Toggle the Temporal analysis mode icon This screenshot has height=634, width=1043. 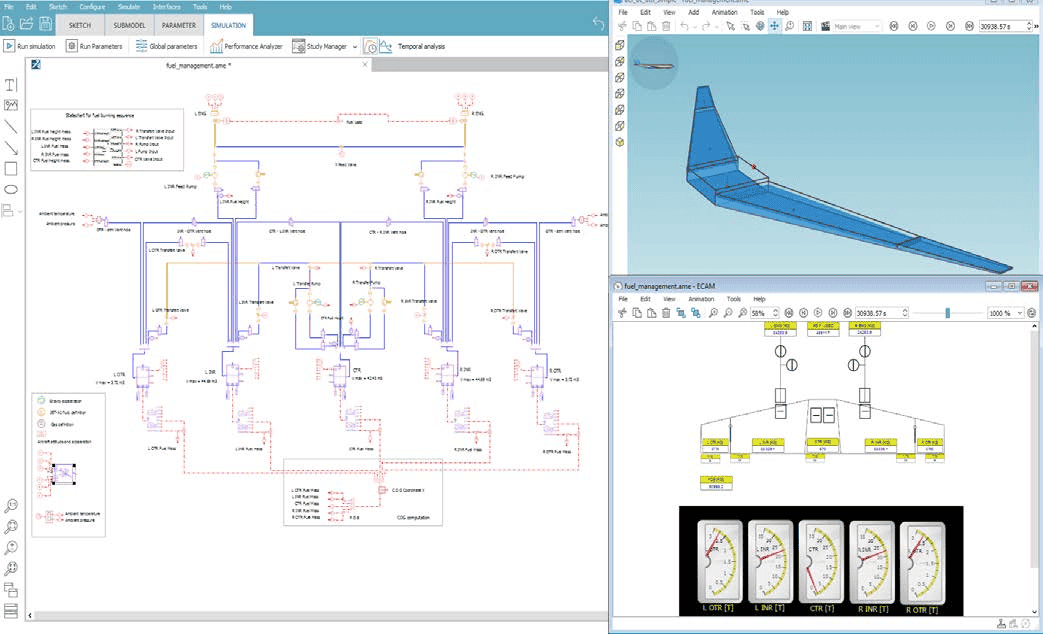coord(371,46)
